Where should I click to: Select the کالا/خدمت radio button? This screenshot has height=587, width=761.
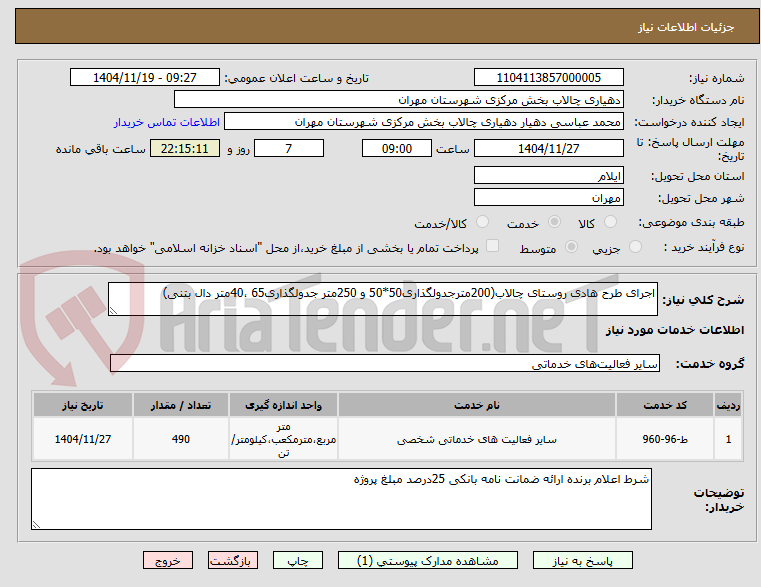[482, 222]
